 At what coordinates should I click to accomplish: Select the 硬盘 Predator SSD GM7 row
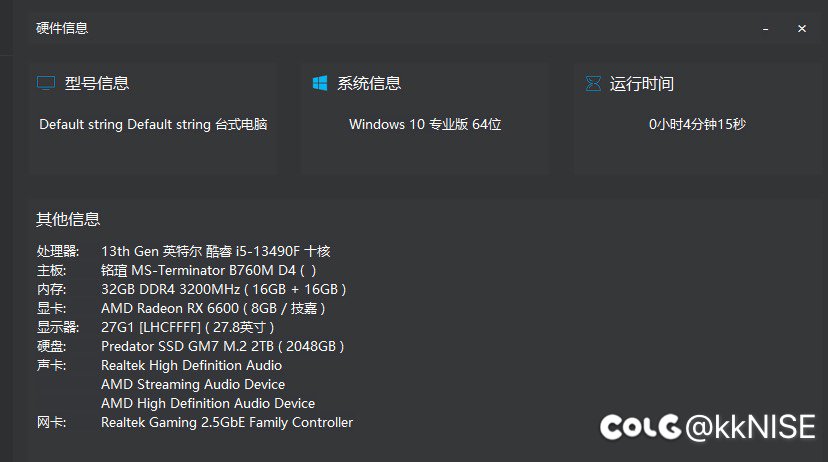[x=222, y=346]
